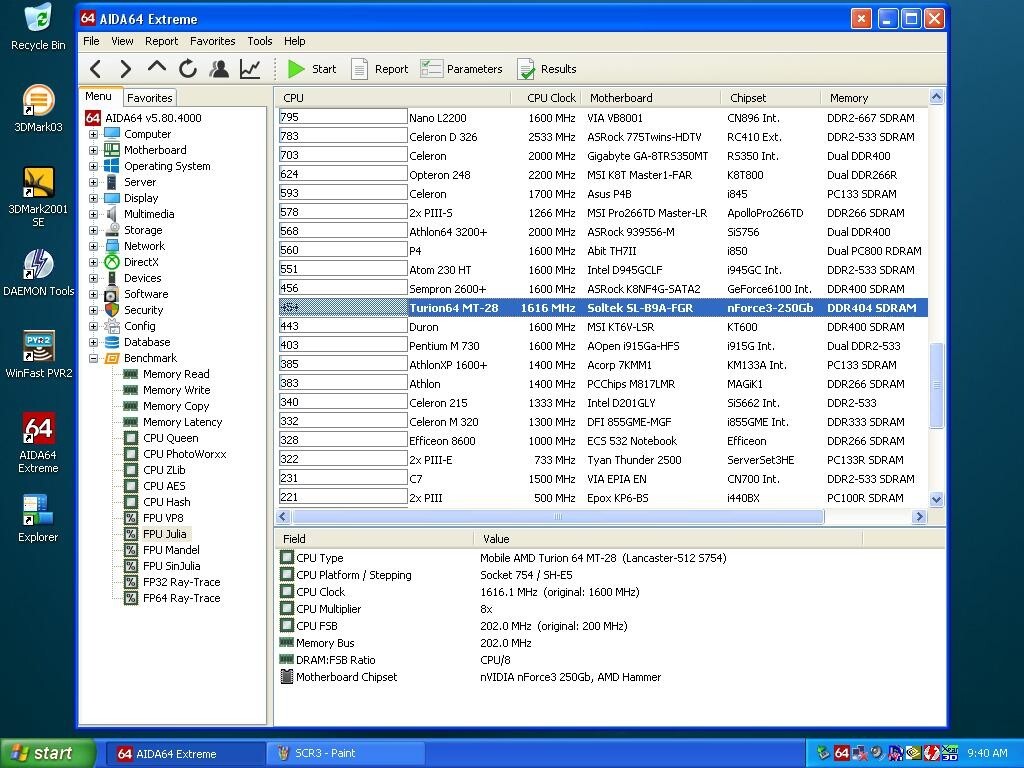This screenshot has width=1024, height=768.
Task: Sort by the CPU Clock column header
Action: [546, 98]
